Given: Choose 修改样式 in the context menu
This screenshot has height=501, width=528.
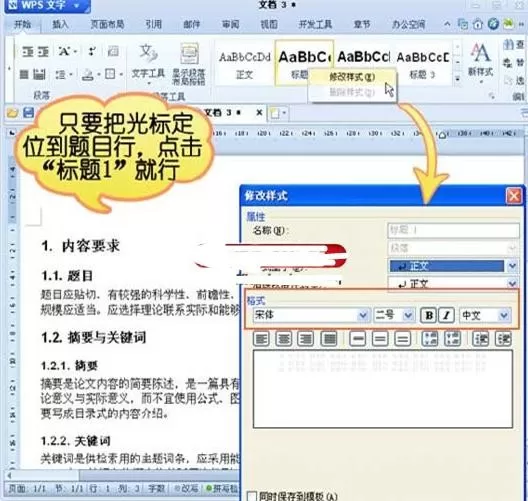Looking at the screenshot, I should click(x=352, y=77).
